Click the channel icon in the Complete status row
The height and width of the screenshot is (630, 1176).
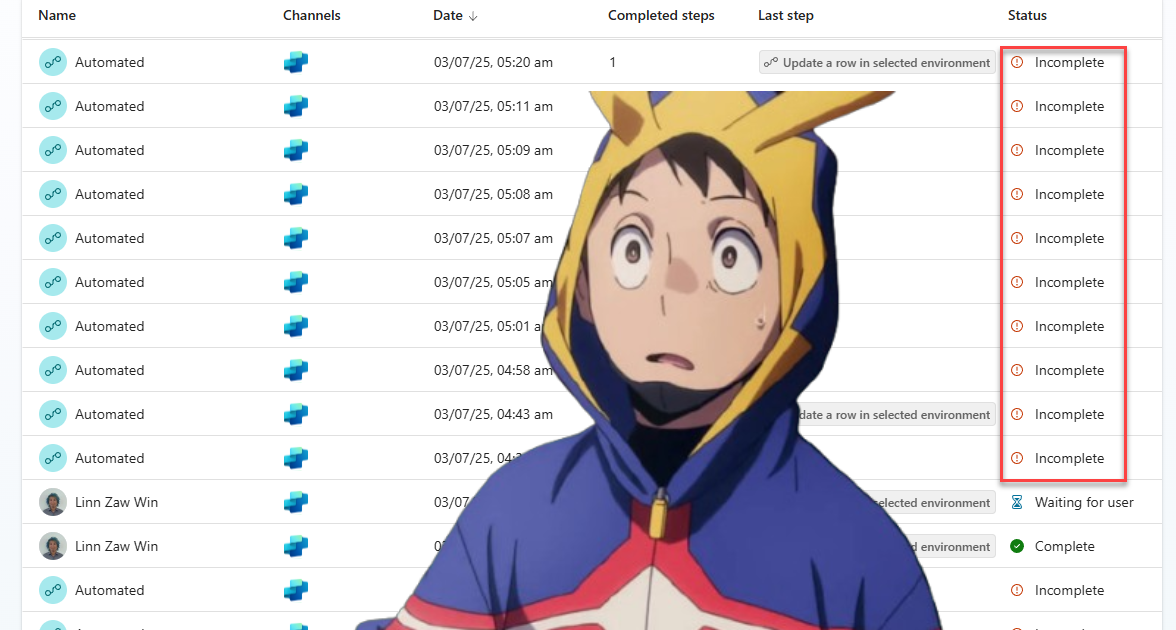point(296,546)
